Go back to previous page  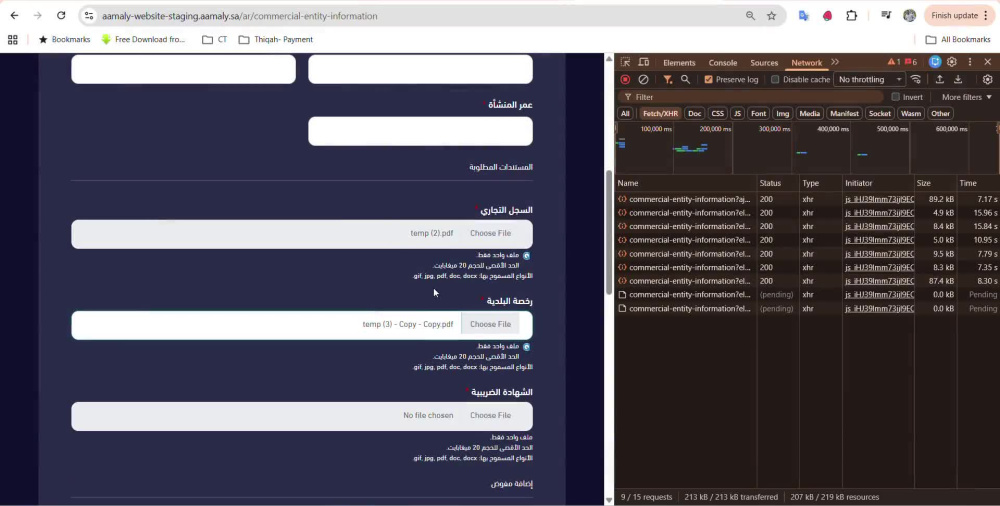pyautogui.click(x=14, y=15)
